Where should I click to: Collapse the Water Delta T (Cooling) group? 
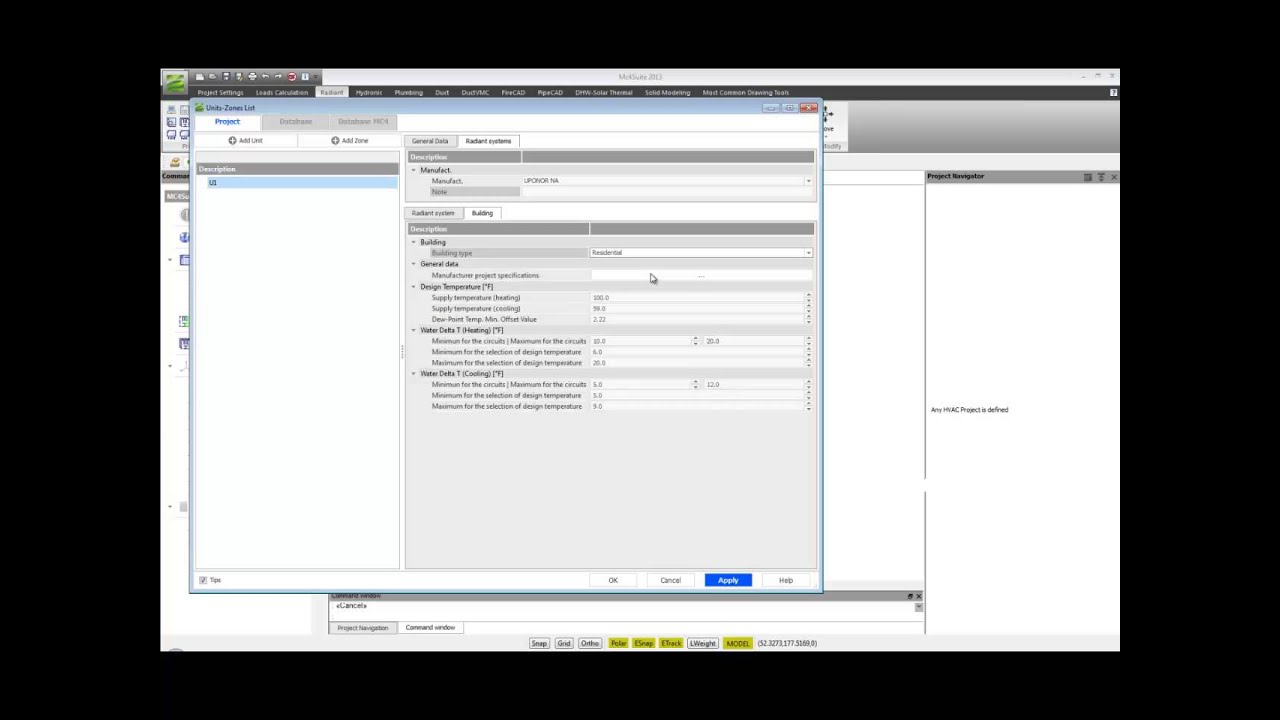pos(414,374)
